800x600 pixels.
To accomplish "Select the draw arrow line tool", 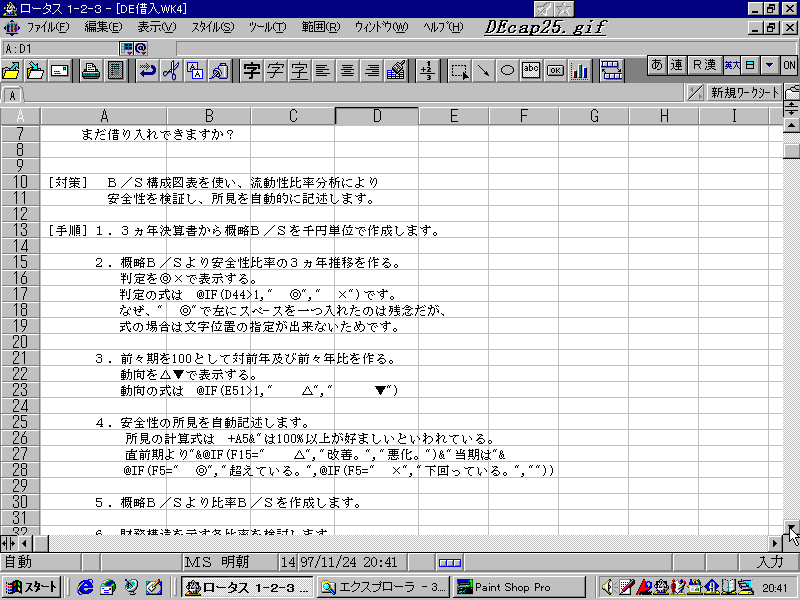I will [x=483, y=70].
